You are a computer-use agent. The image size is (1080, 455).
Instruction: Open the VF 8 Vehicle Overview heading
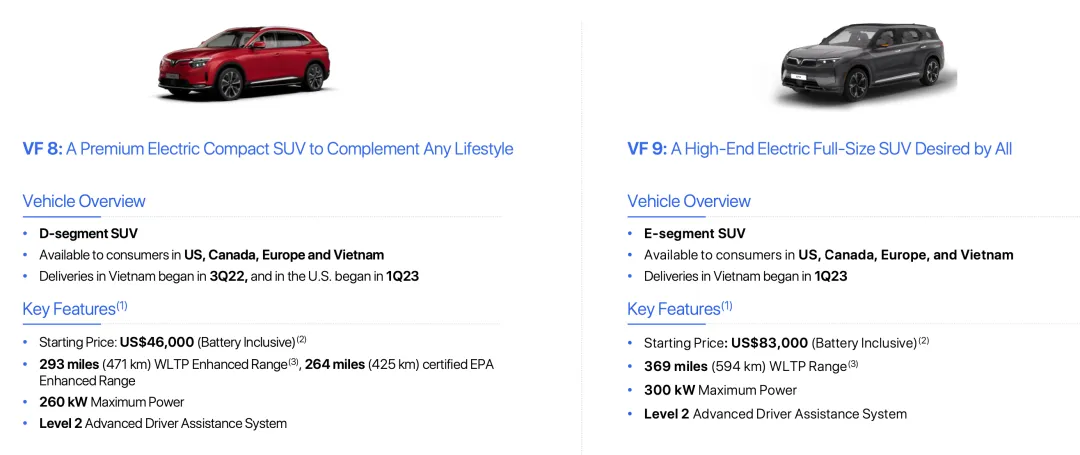[x=84, y=201]
